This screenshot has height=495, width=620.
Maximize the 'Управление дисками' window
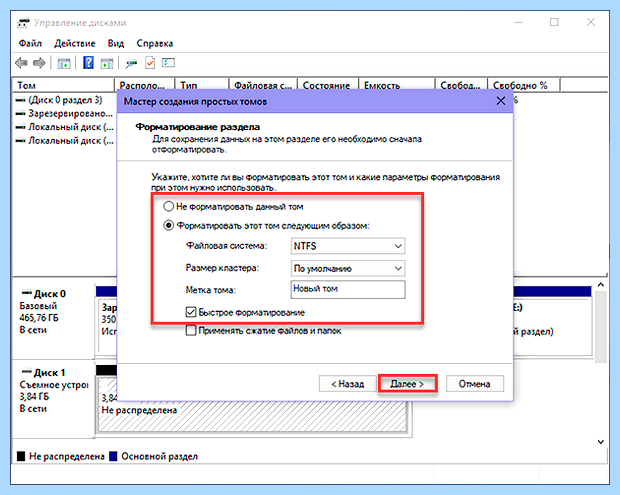554,23
